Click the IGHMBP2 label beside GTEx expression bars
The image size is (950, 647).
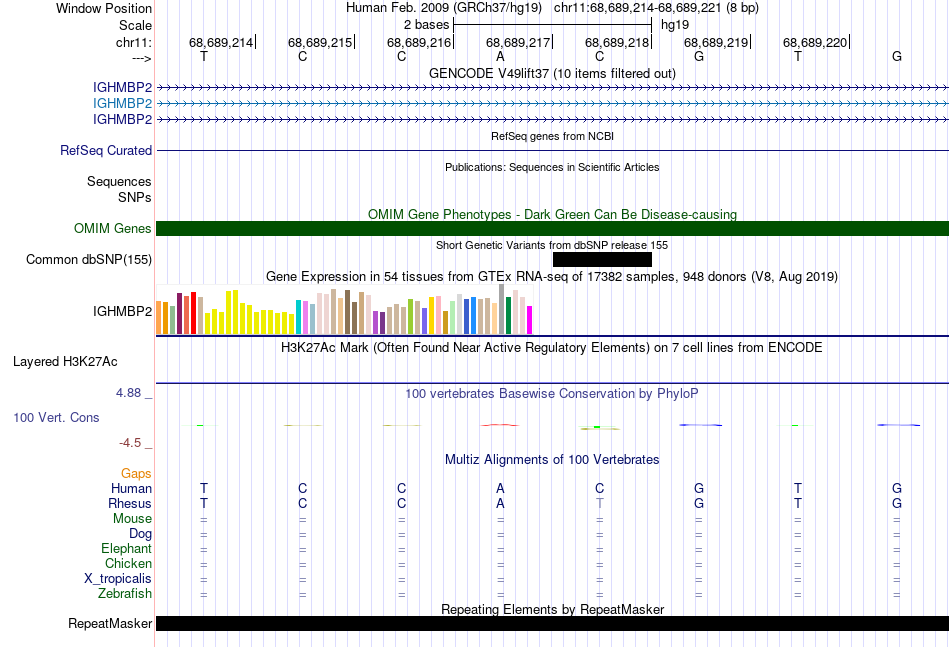pyautogui.click(x=122, y=311)
